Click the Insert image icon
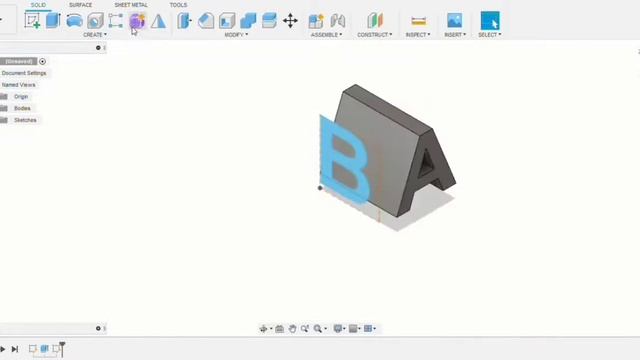 454,20
